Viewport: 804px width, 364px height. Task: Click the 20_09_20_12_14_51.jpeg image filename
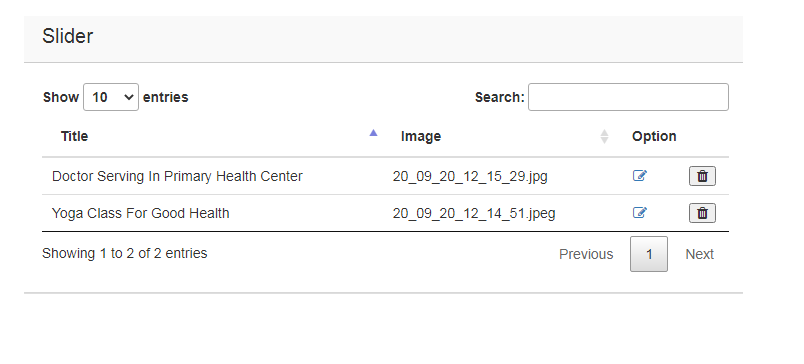click(x=474, y=213)
